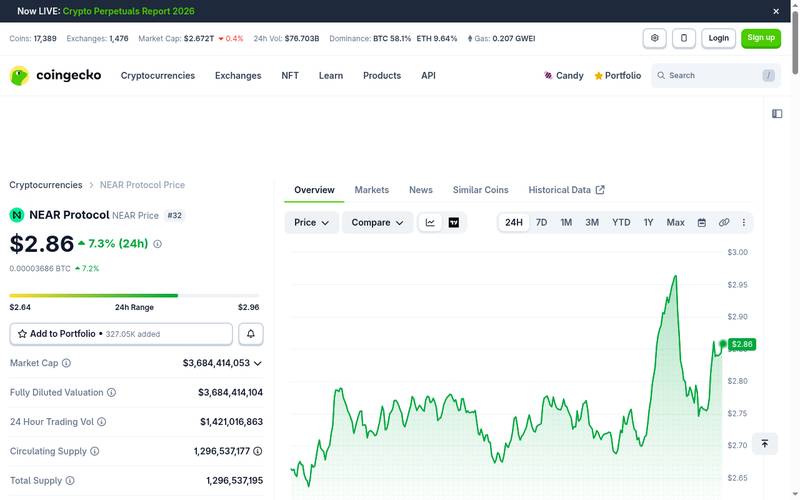Open the Learn menu

pyautogui.click(x=331, y=76)
